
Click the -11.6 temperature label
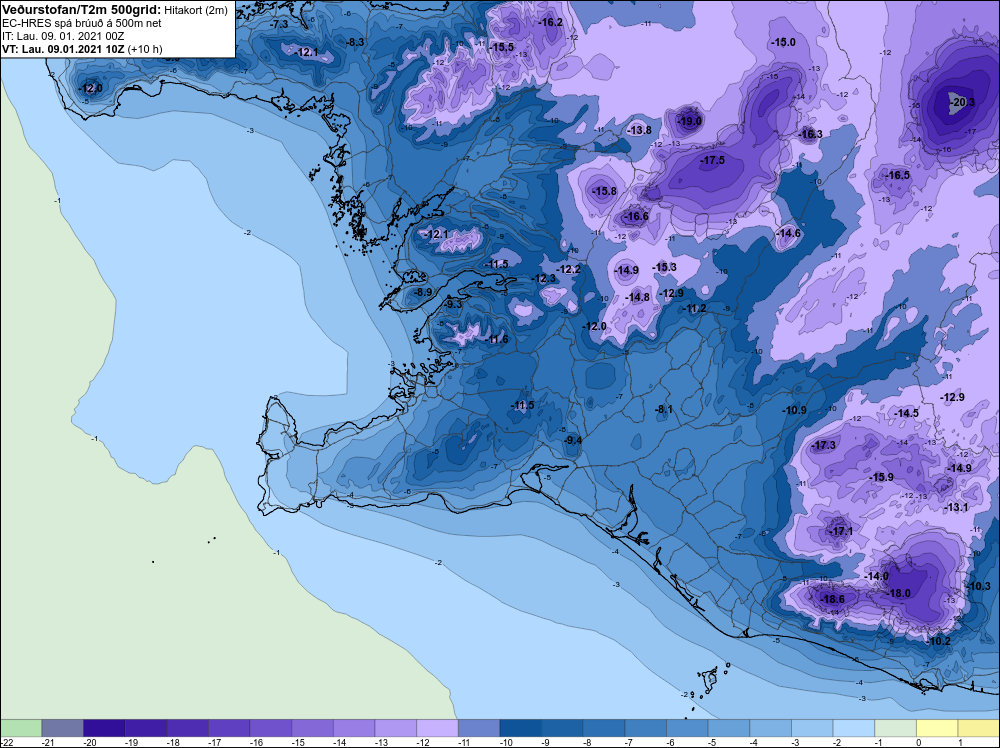click(x=496, y=340)
